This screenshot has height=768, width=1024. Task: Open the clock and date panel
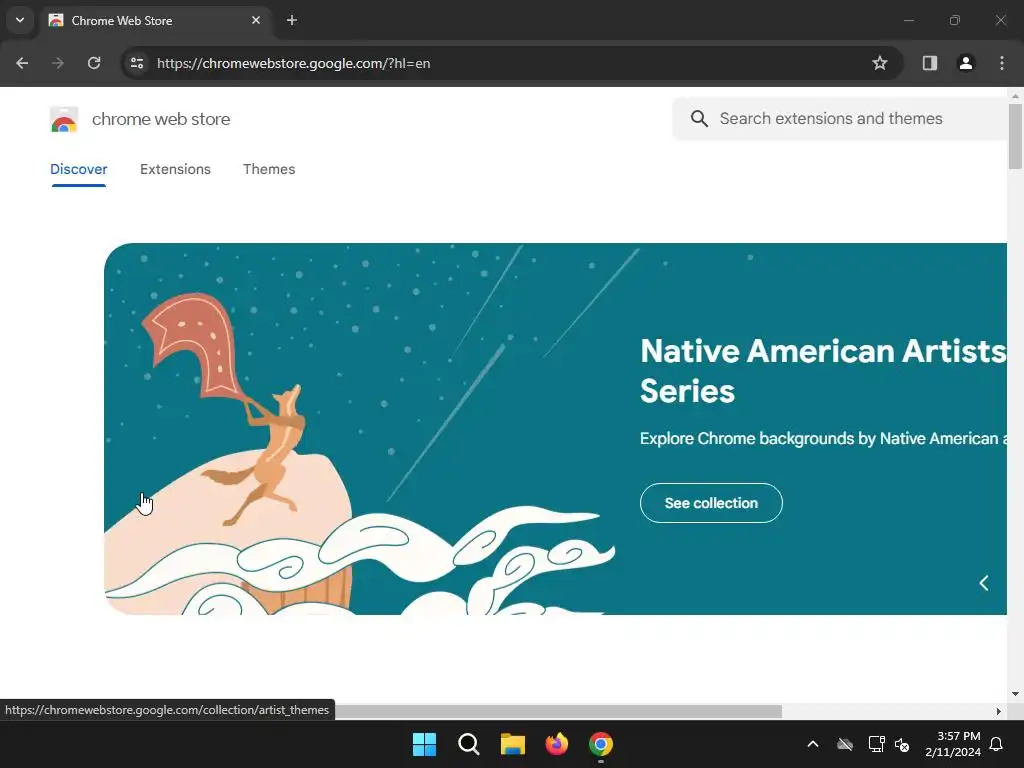pyautogui.click(x=953, y=744)
